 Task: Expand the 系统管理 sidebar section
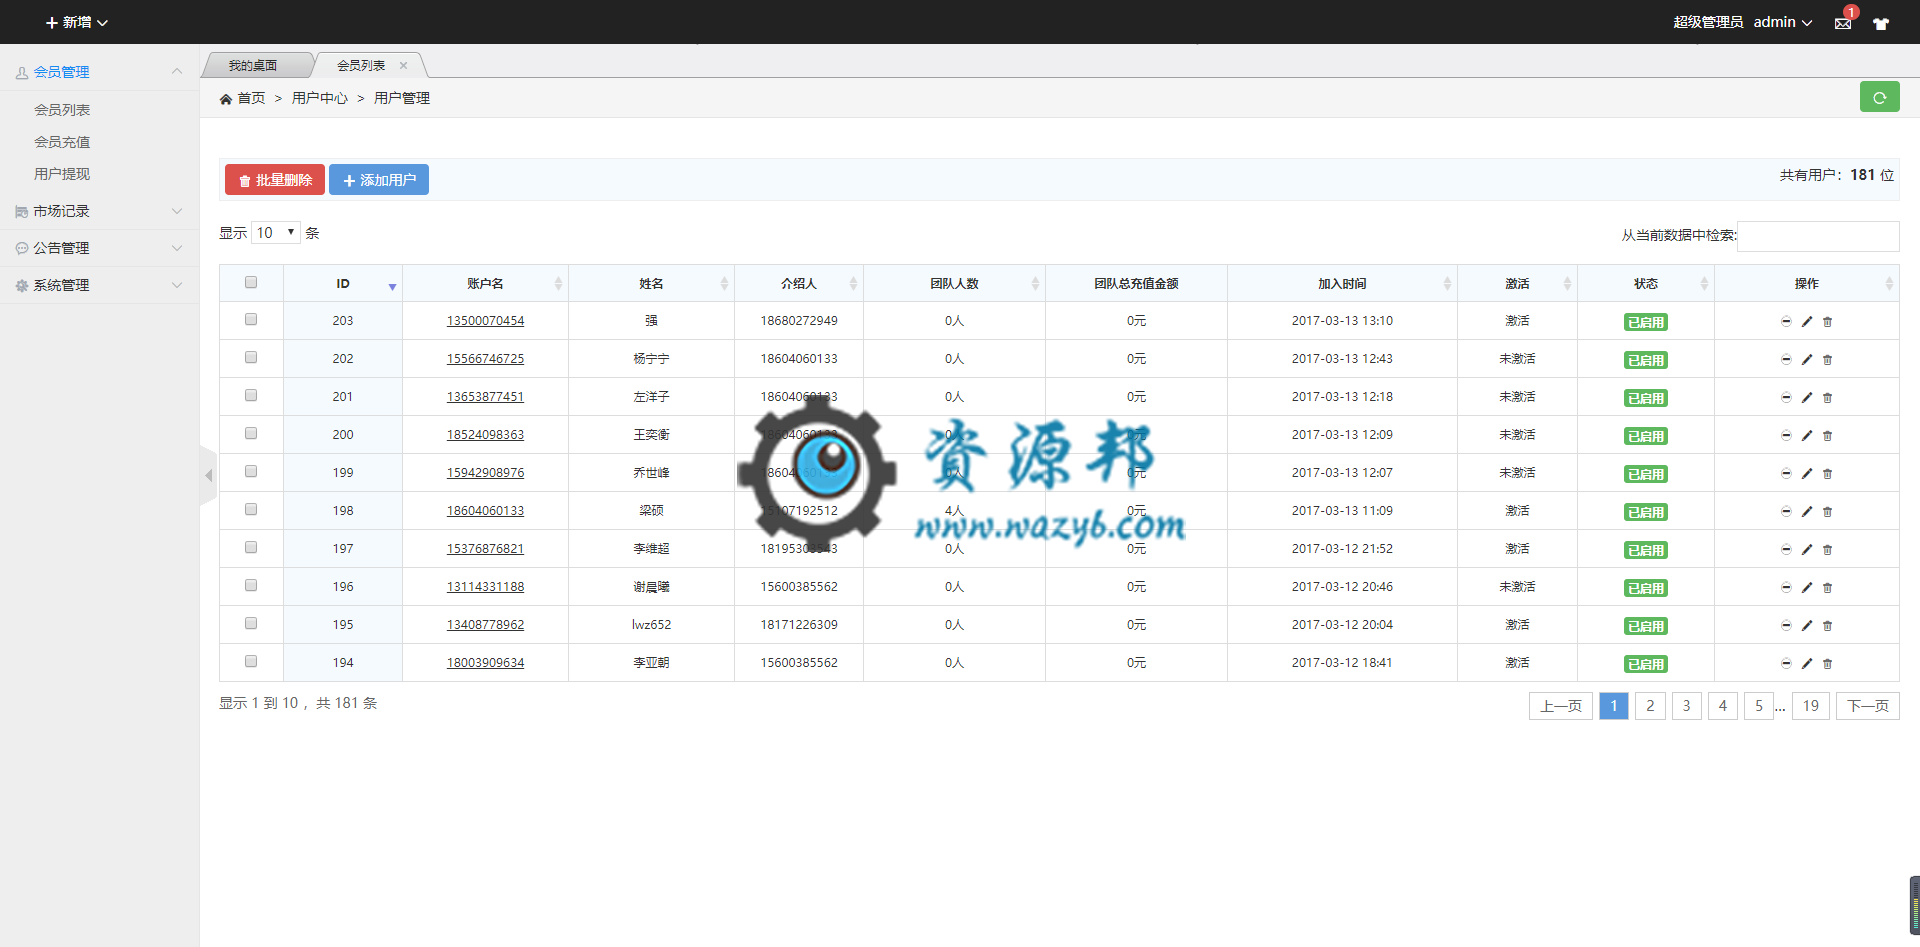click(100, 285)
